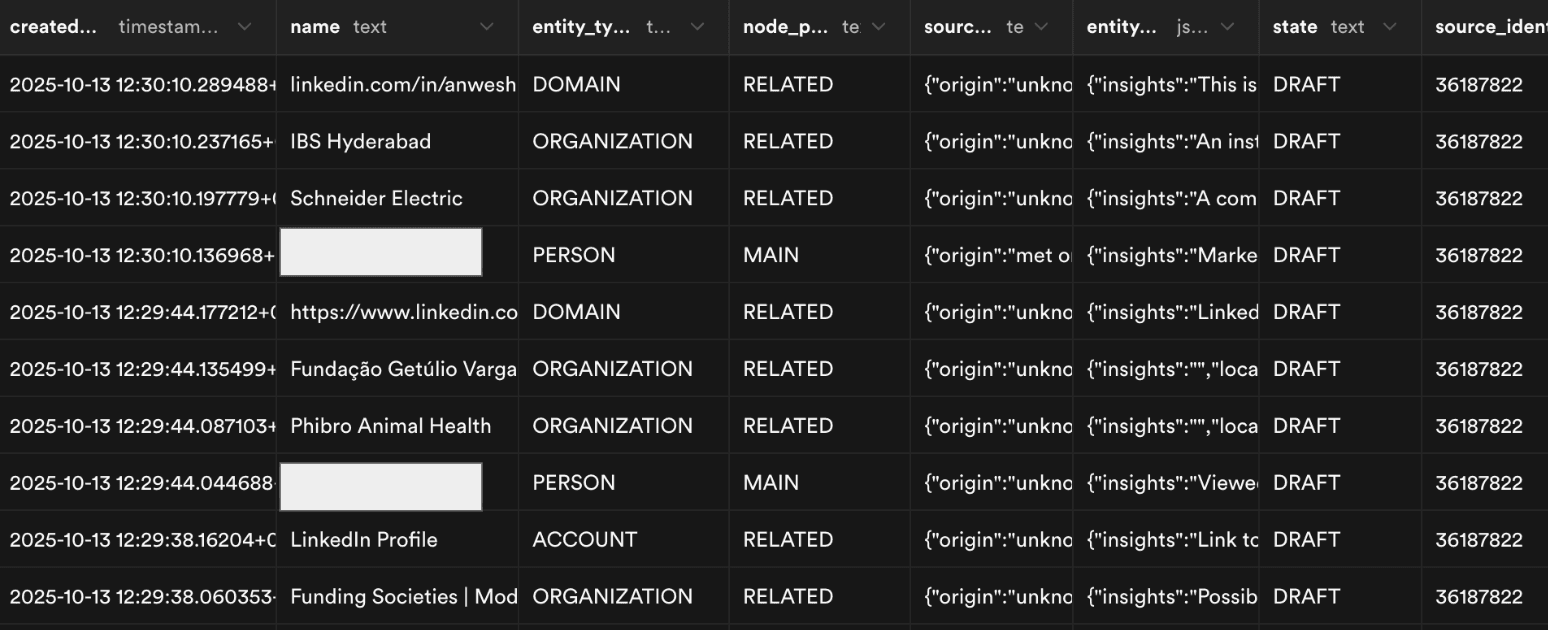Screen dimensions: 1548x630
Task: Click the https://www.linkedin.co link
Action: coord(401,311)
